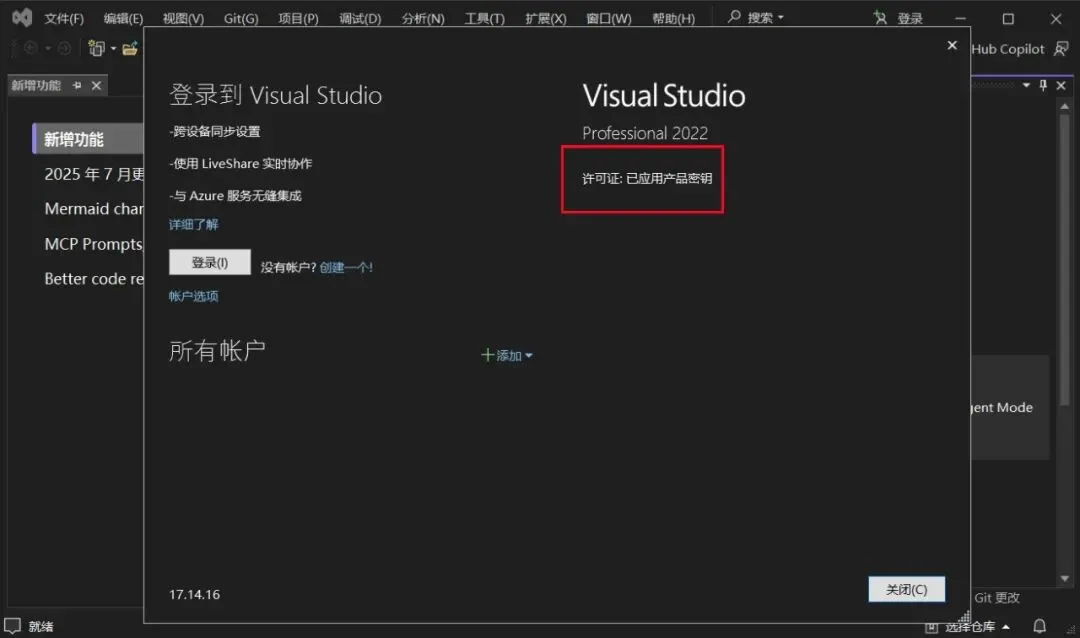Open the 文件(F) menu

tap(64, 19)
